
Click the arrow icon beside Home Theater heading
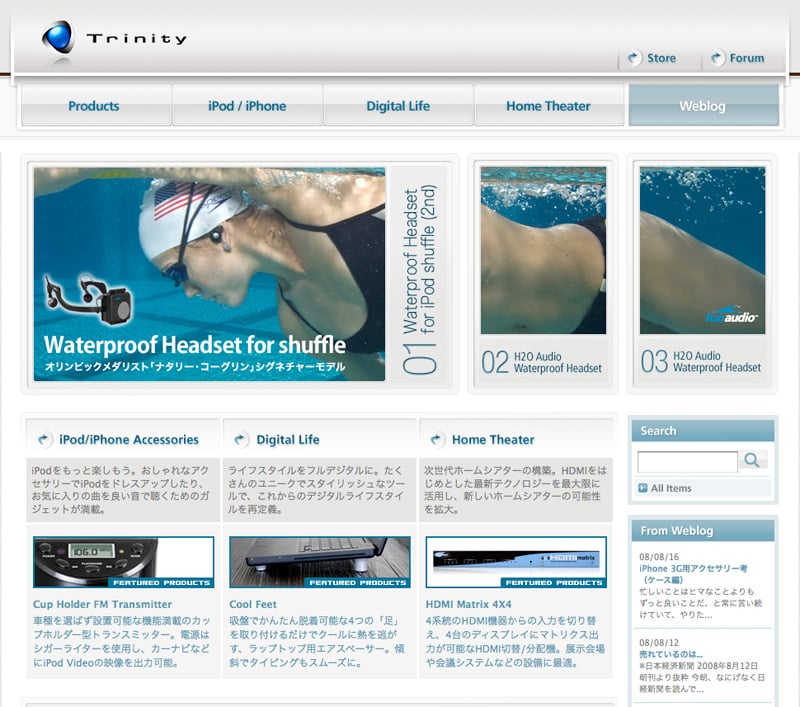click(x=436, y=439)
